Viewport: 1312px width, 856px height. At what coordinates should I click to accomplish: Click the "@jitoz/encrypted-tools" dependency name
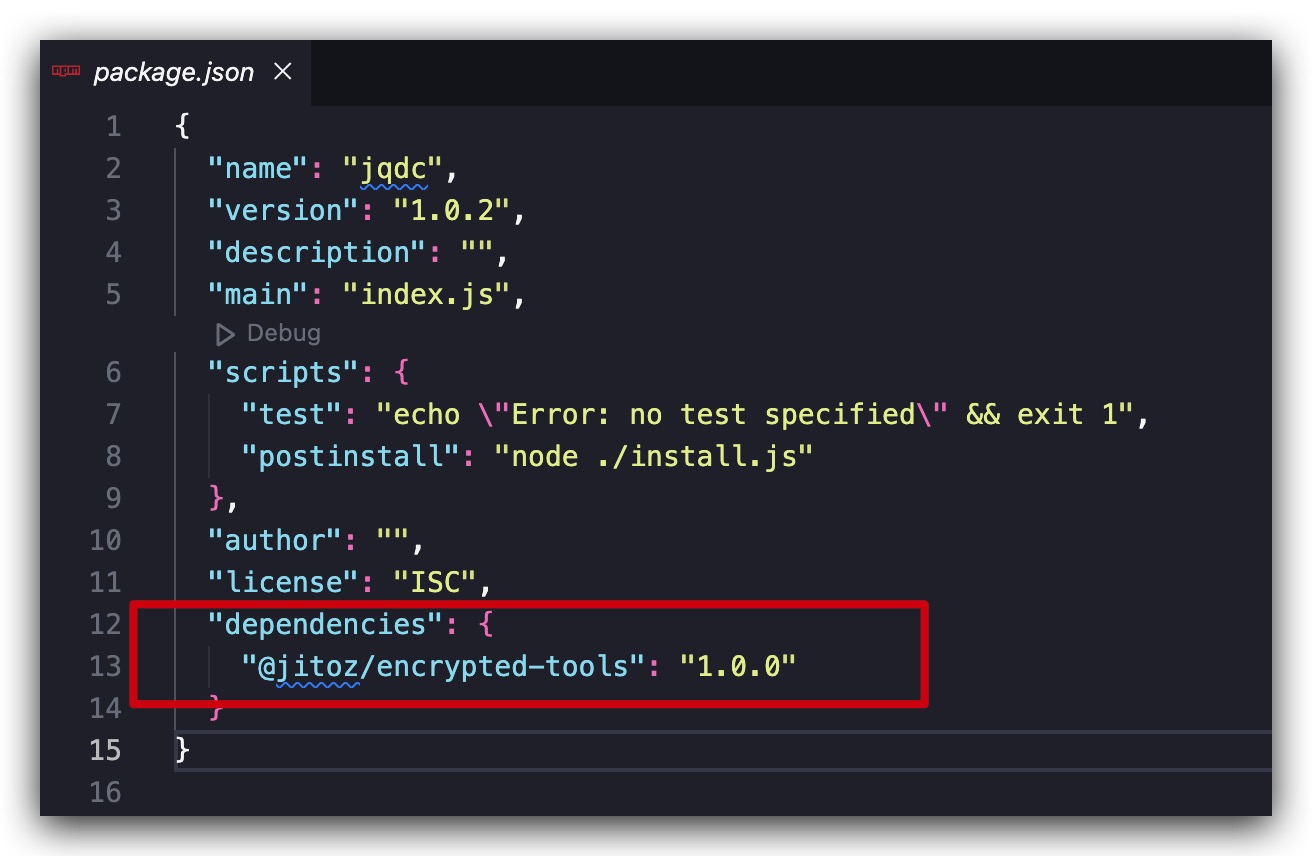[443, 667]
